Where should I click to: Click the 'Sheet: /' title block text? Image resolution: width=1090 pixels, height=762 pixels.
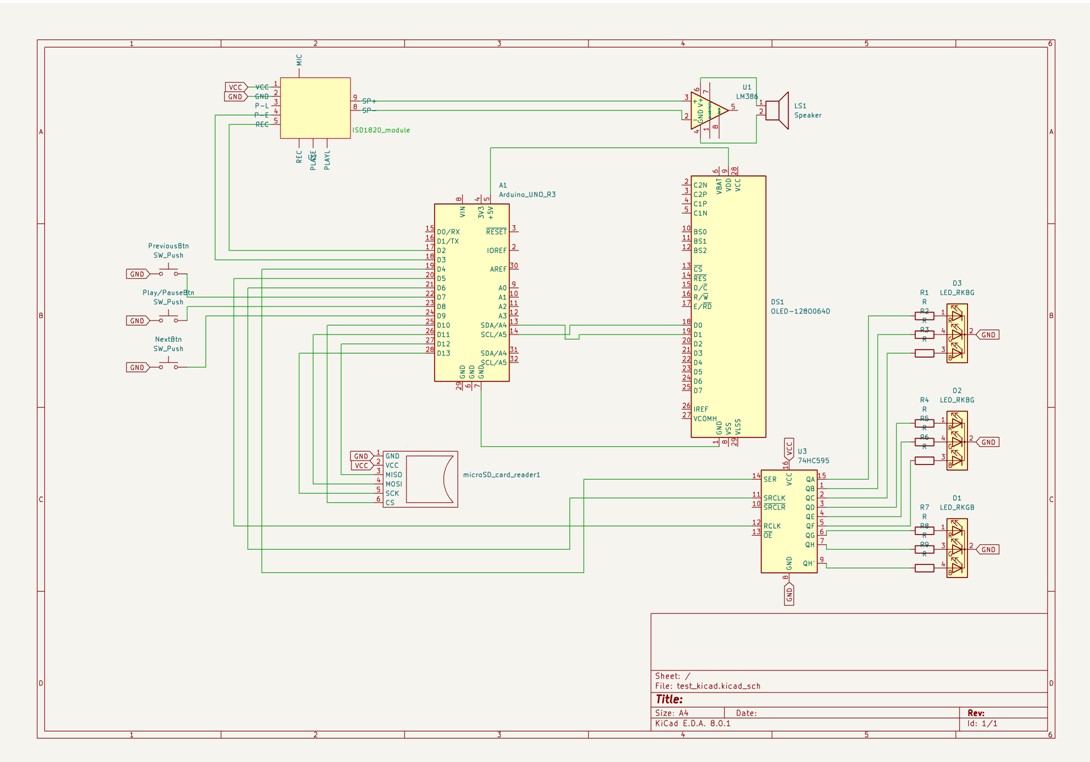click(672, 676)
